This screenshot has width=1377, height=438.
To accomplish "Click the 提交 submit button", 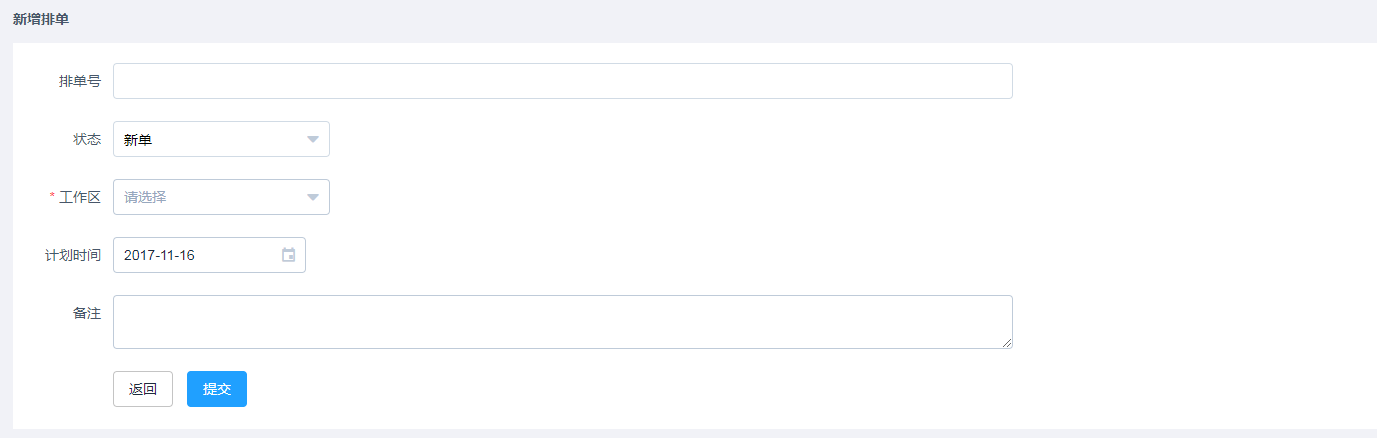I will click(217, 389).
